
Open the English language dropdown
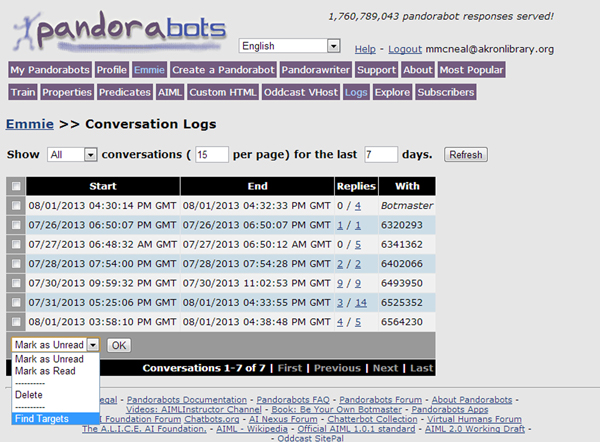point(289,46)
